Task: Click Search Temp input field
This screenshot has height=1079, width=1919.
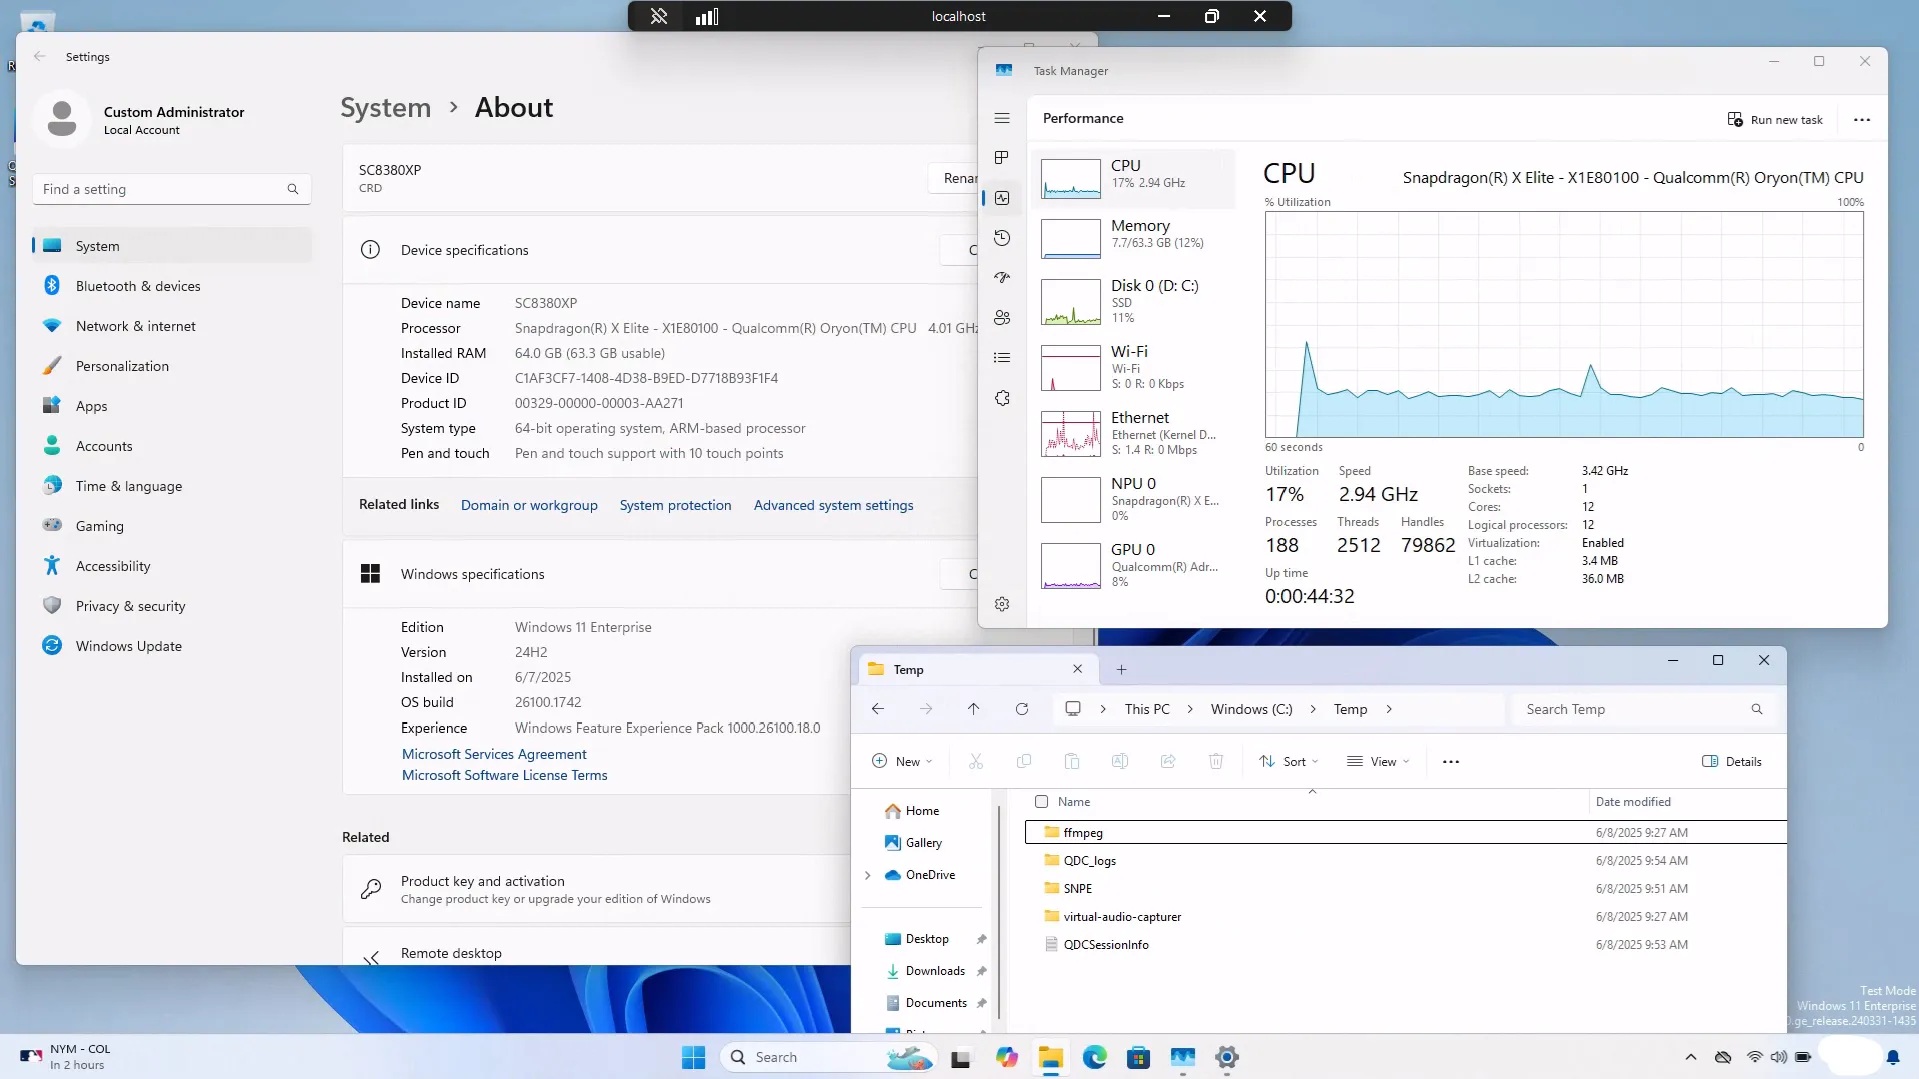Action: (1642, 709)
